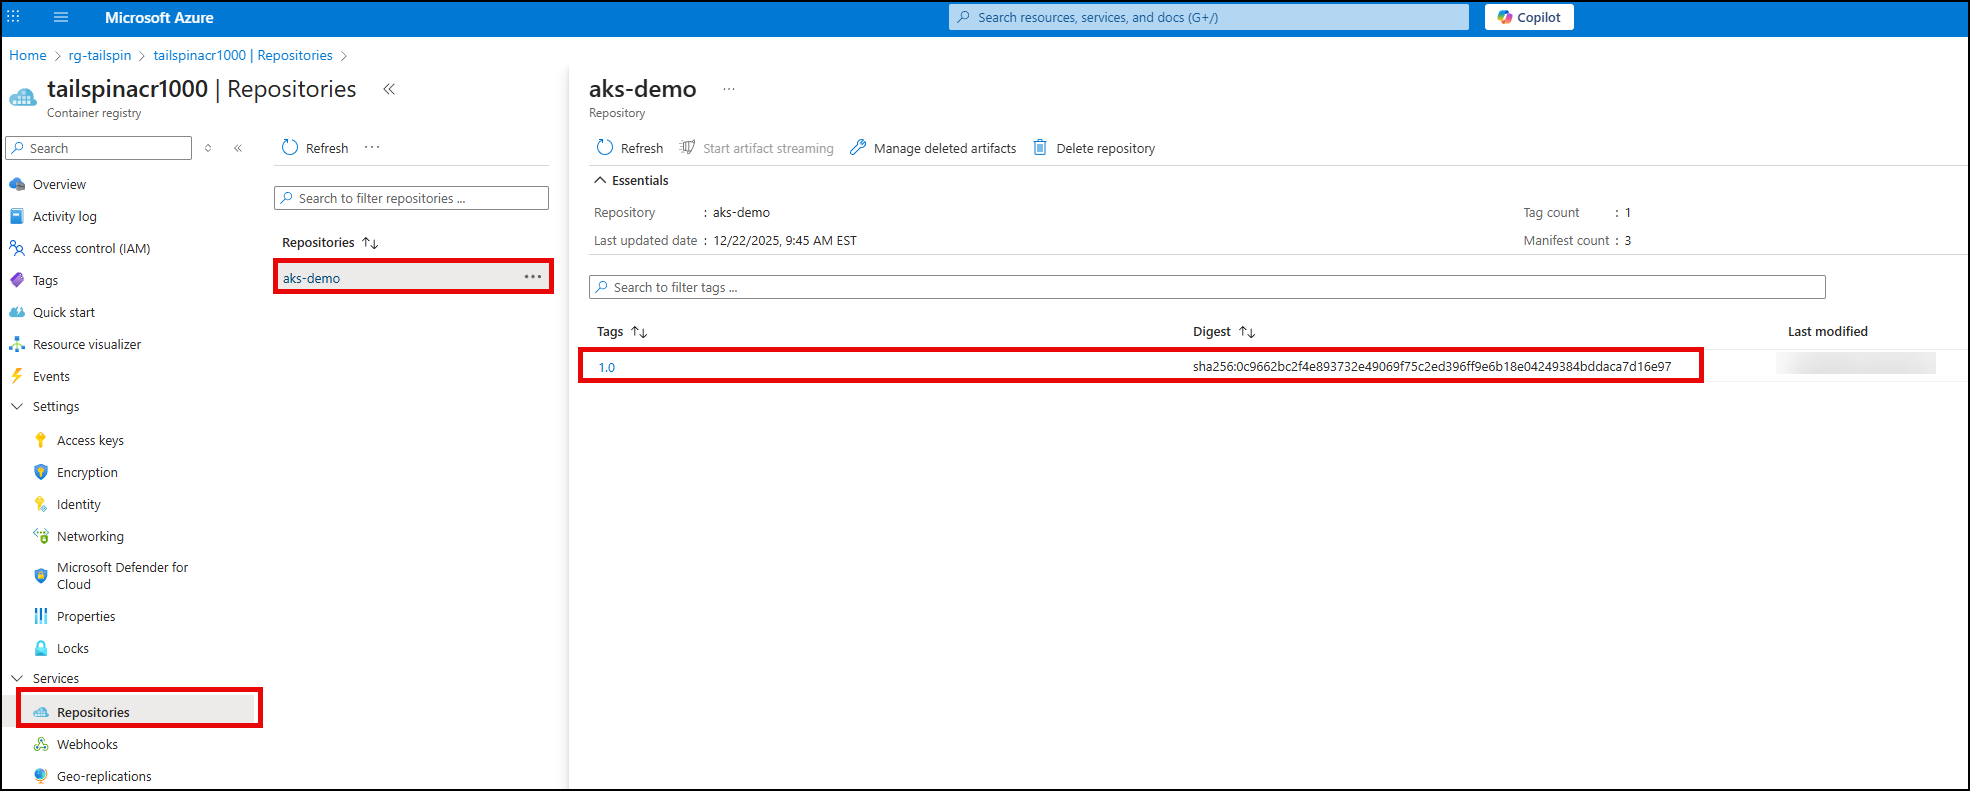Click the Locks padlock icon

tap(41, 648)
